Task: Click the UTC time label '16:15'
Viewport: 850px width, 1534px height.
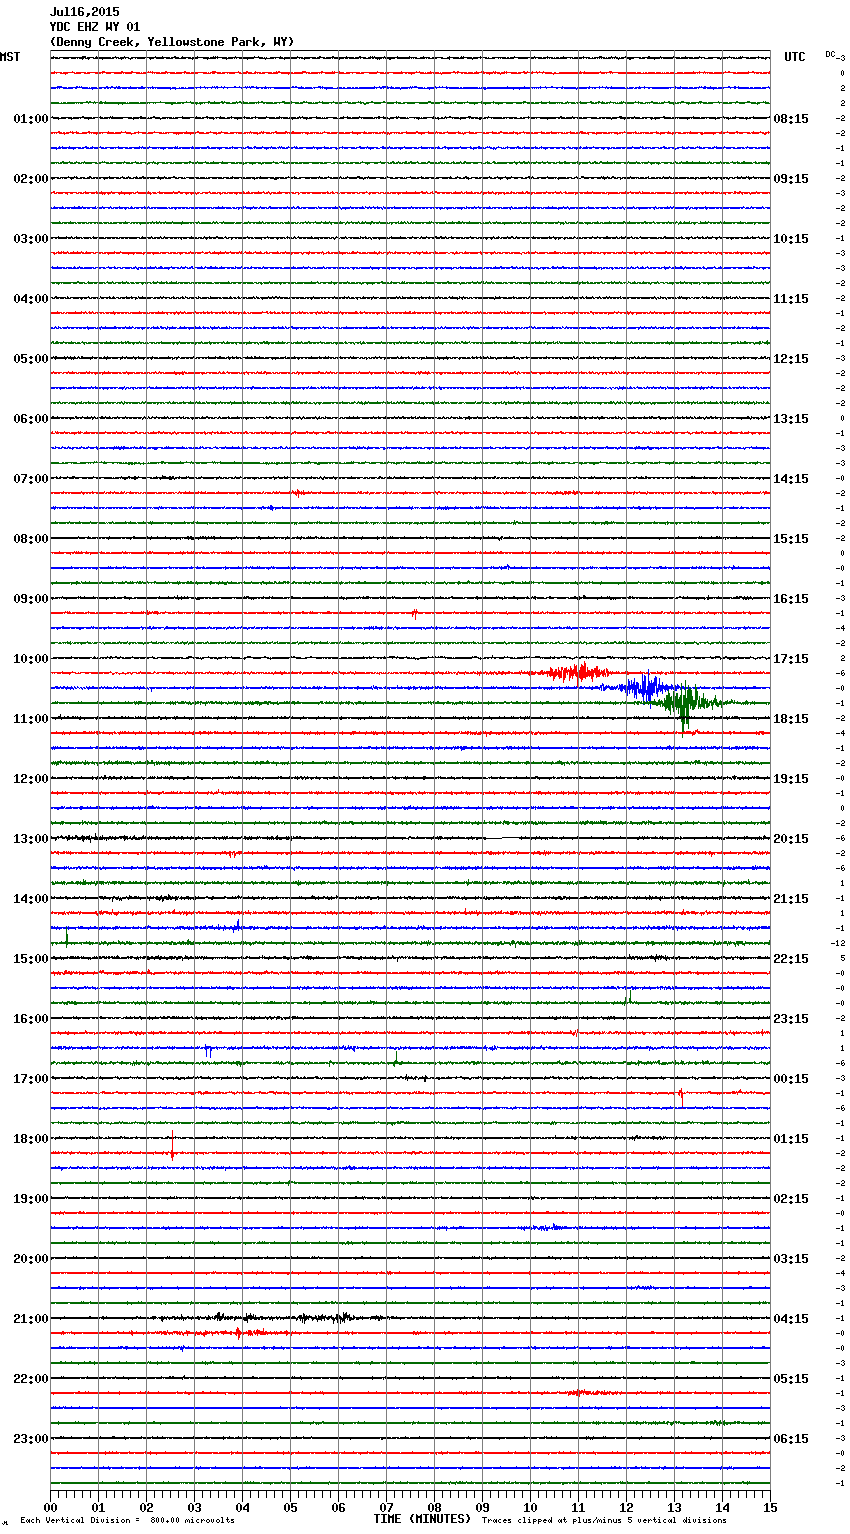Action: click(791, 599)
